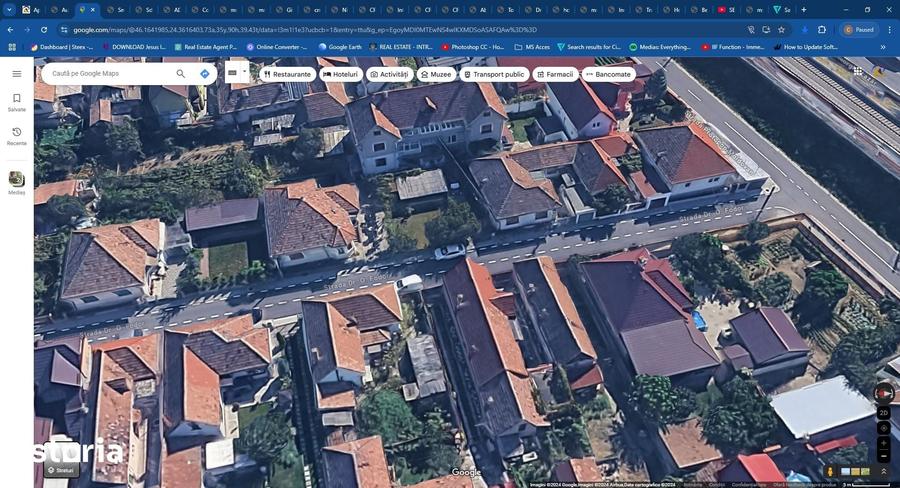The width and height of the screenshot is (900, 488).
Task: Switch to the YouTube browser tab
Action: tap(726, 10)
